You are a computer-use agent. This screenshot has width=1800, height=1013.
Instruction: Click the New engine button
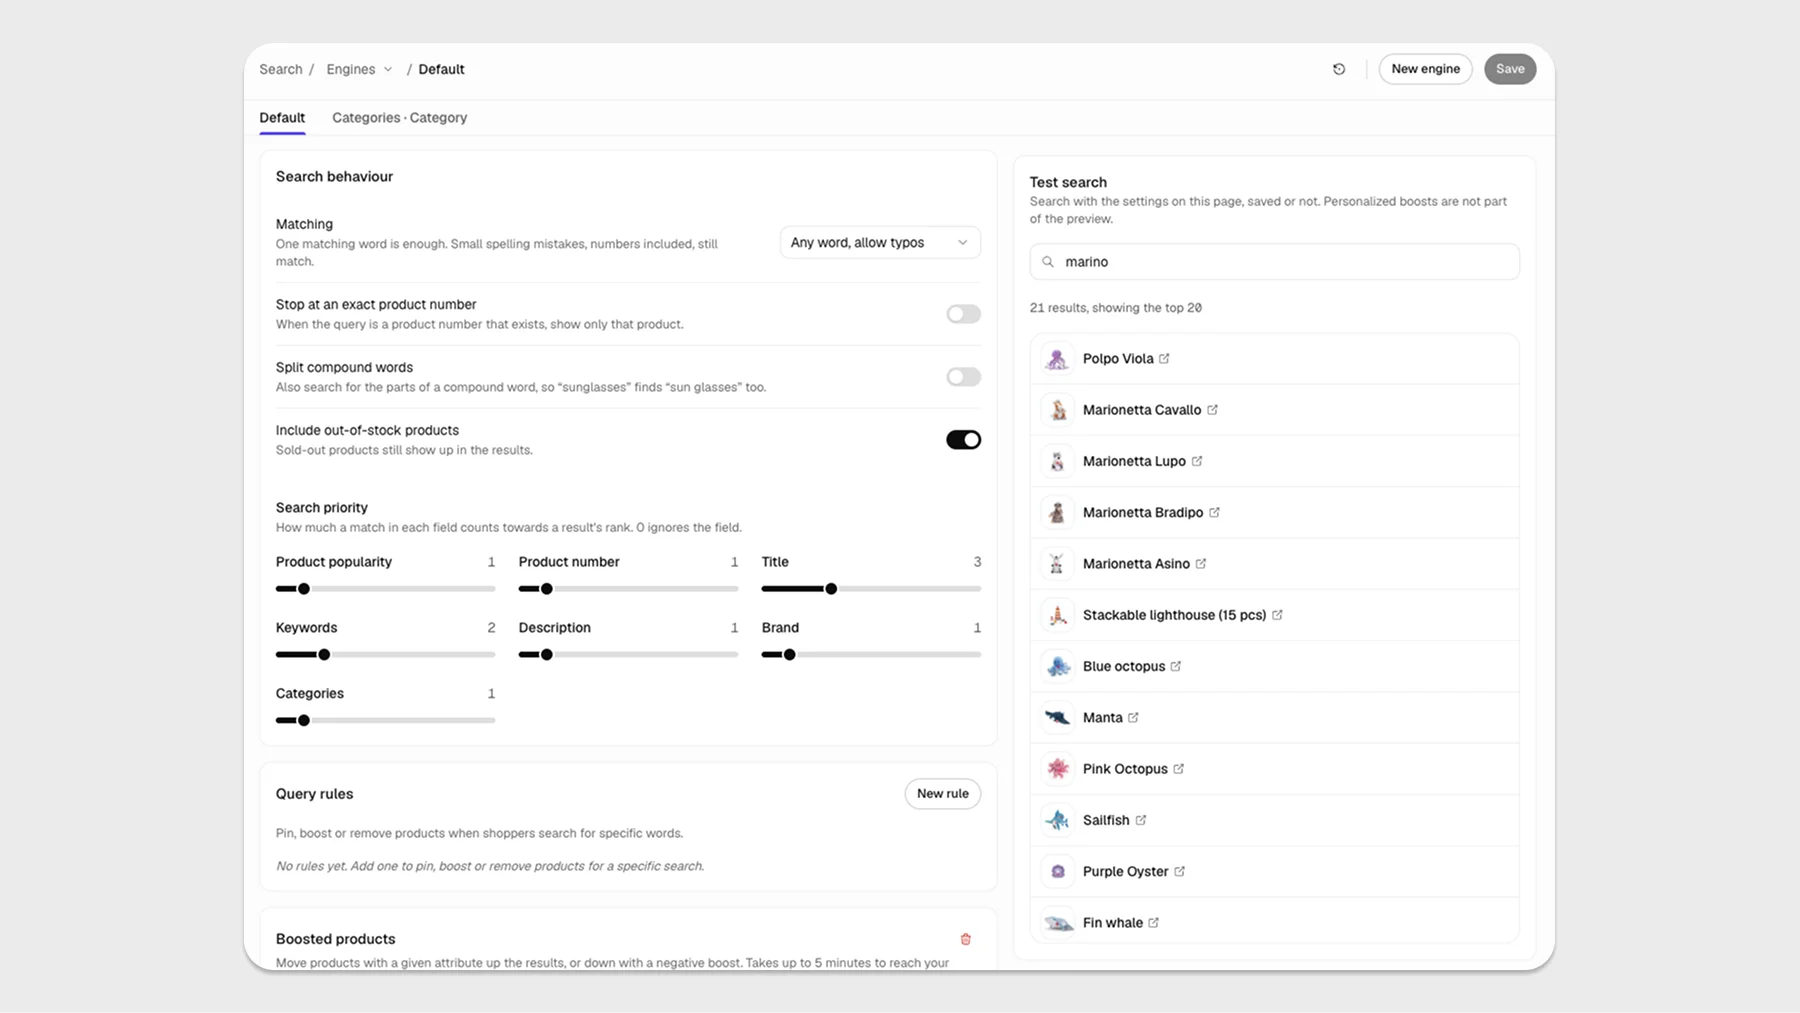pos(1425,69)
